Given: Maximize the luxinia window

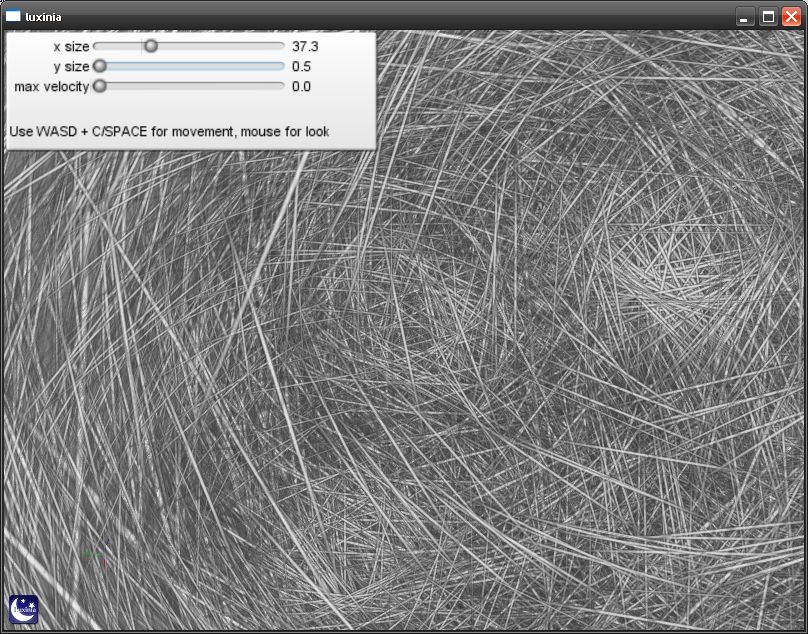Looking at the screenshot, I should (x=768, y=16).
